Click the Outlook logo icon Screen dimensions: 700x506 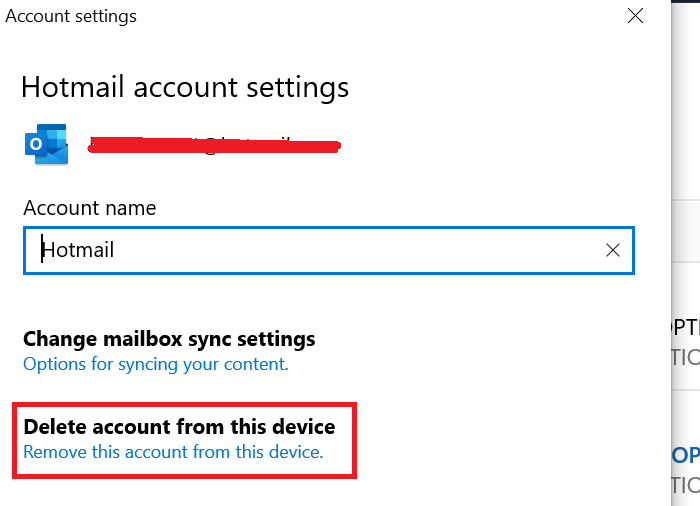click(45, 146)
